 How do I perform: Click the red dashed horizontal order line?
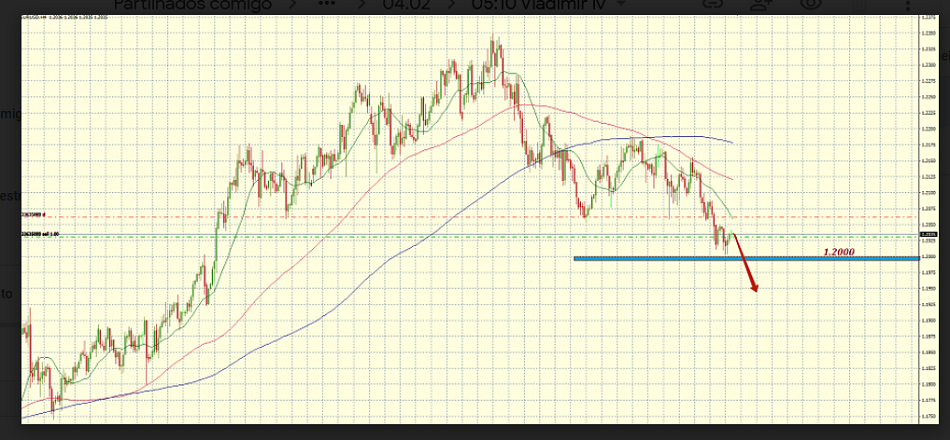pyautogui.click(x=400, y=216)
